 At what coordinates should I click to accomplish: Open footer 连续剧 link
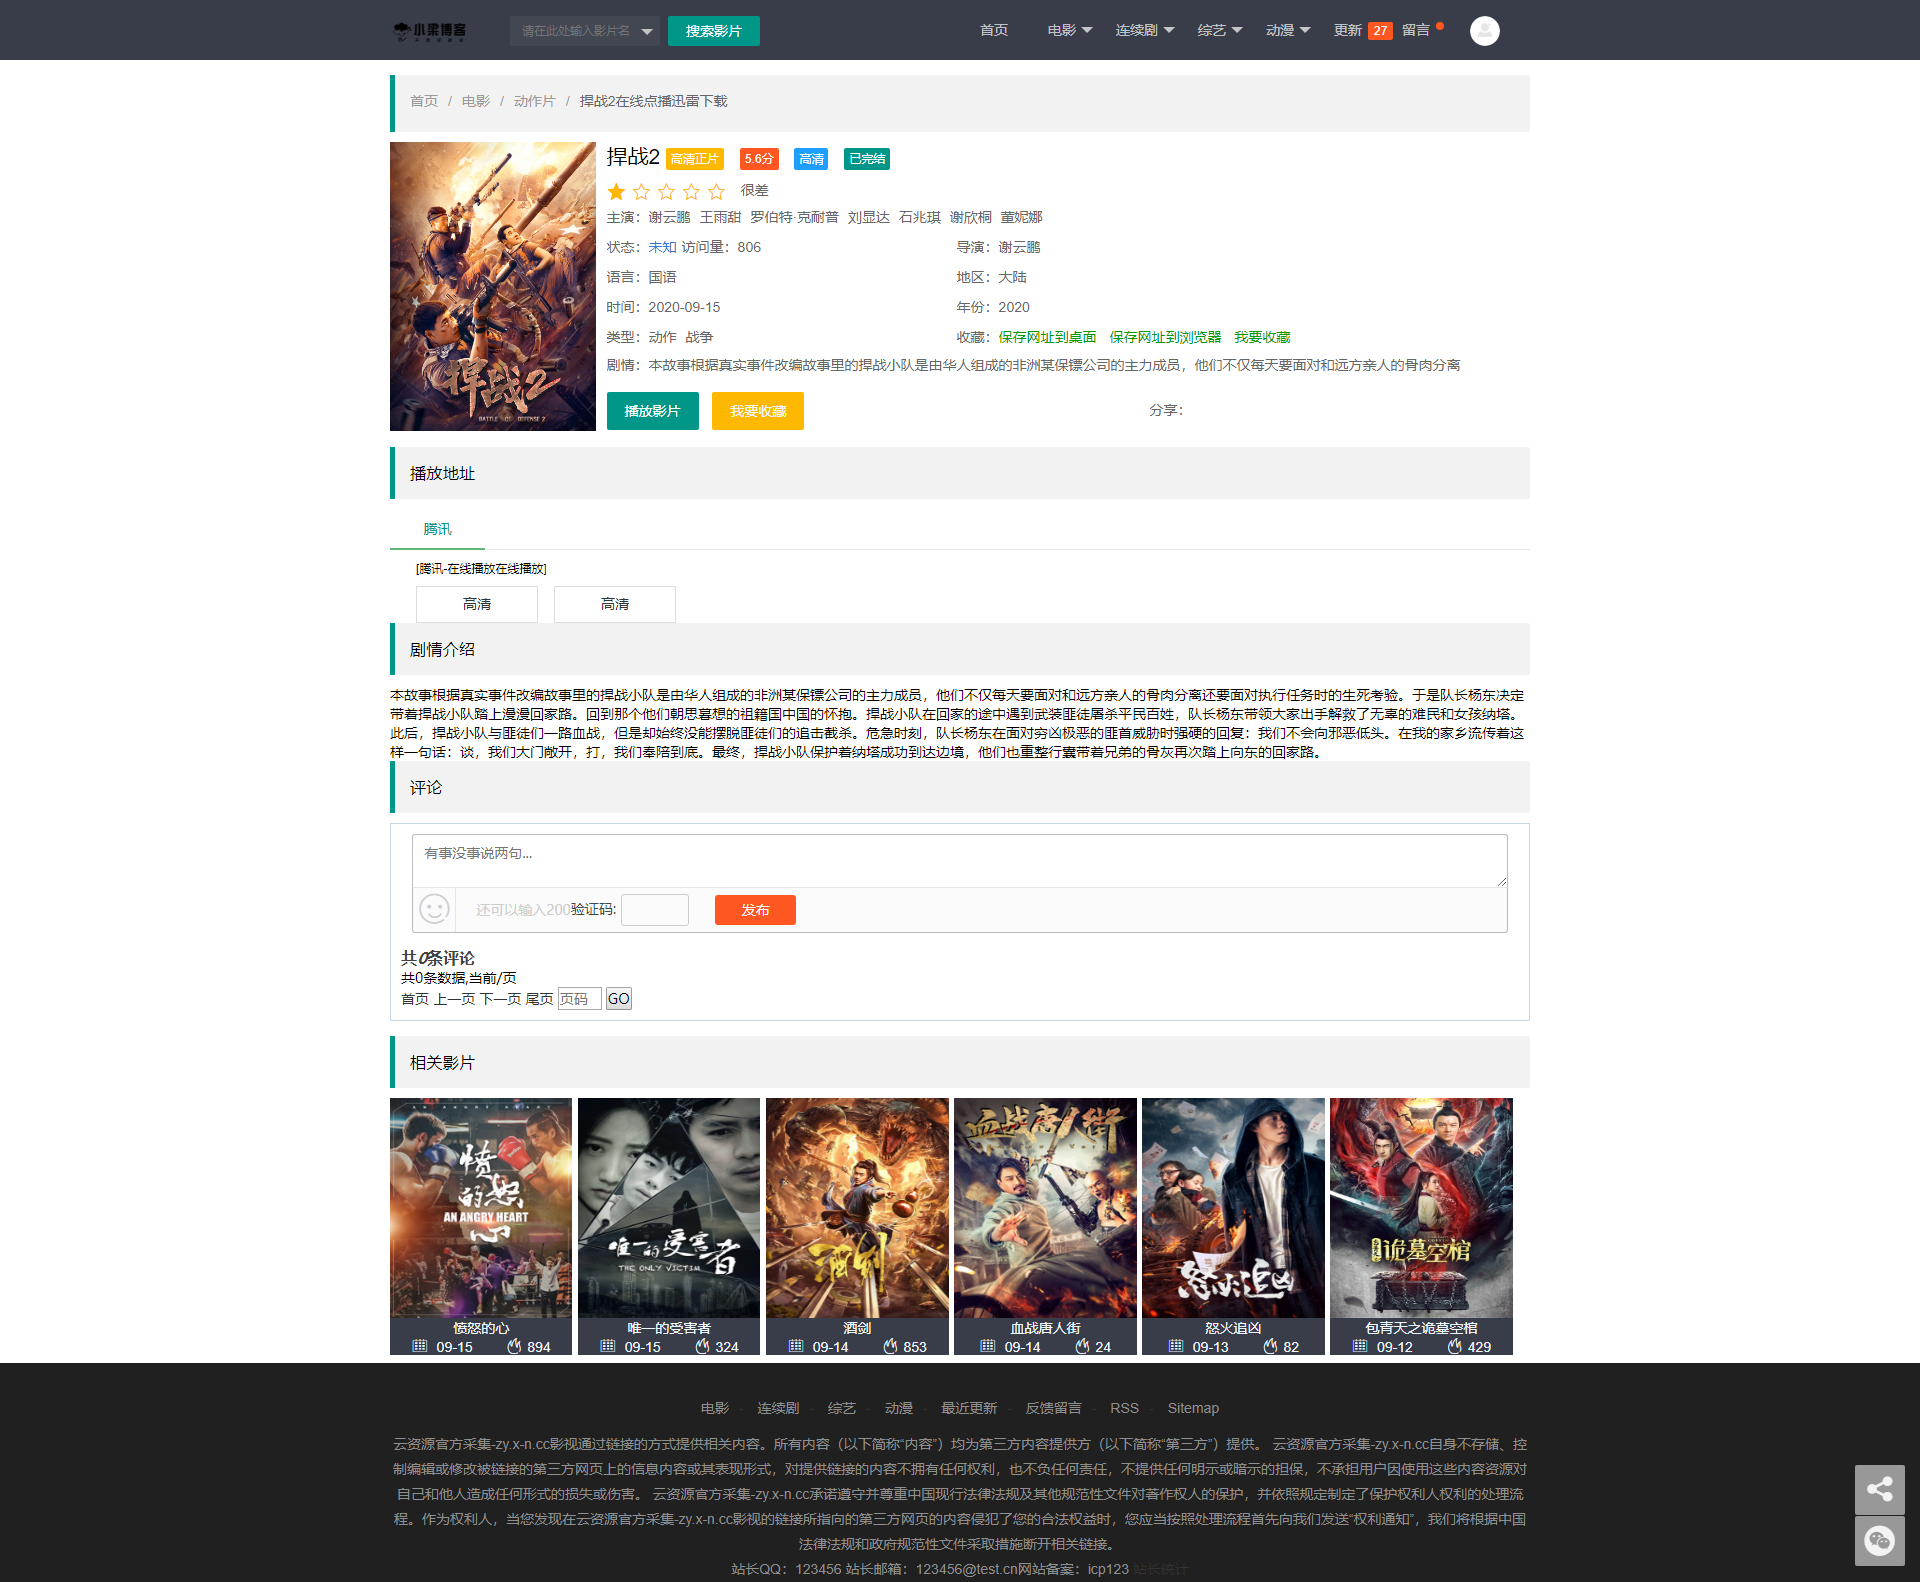pos(778,1408)
